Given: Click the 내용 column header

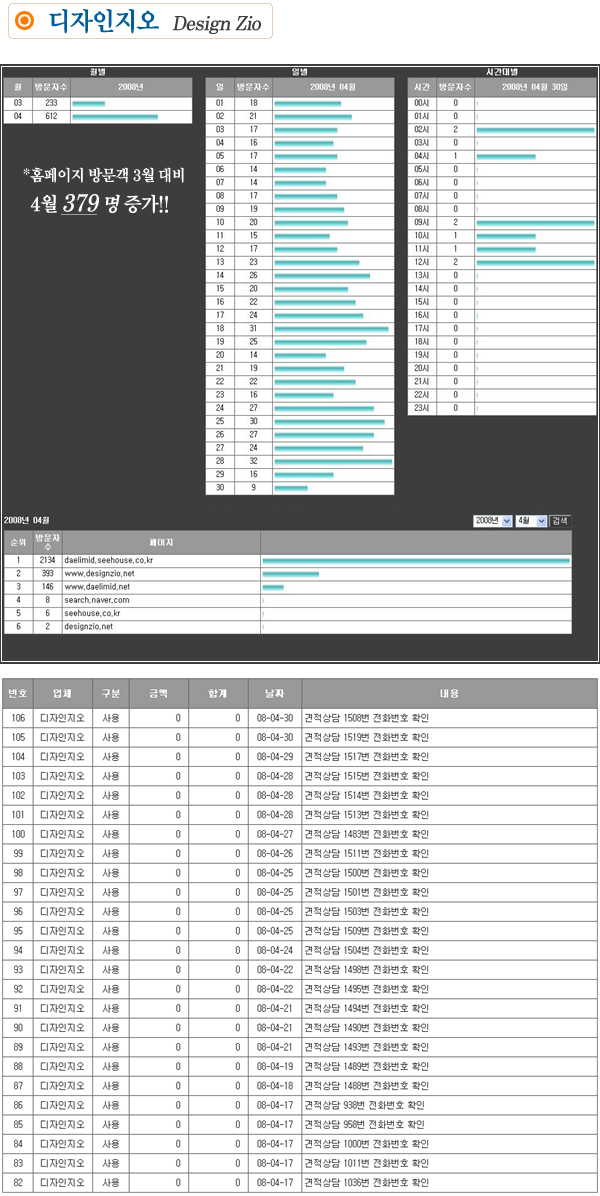Looking at the screenshot, I should (448, 693).
